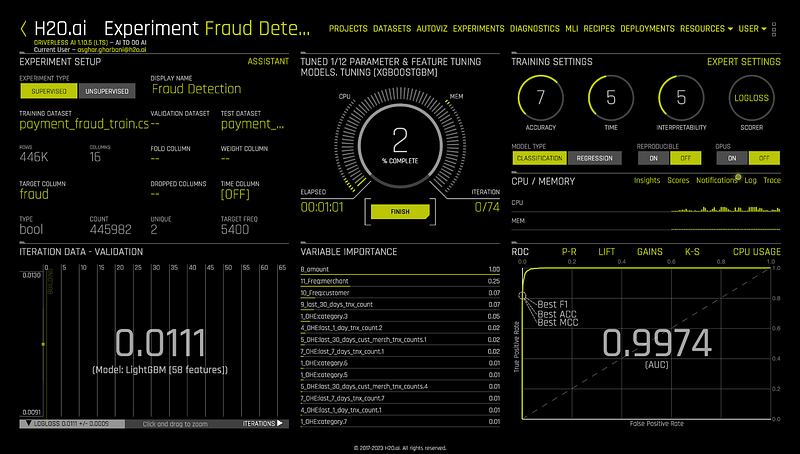Viewport: 800px width, 454px height.
Task: Open the weight column selector
Action: coord(225,159)
